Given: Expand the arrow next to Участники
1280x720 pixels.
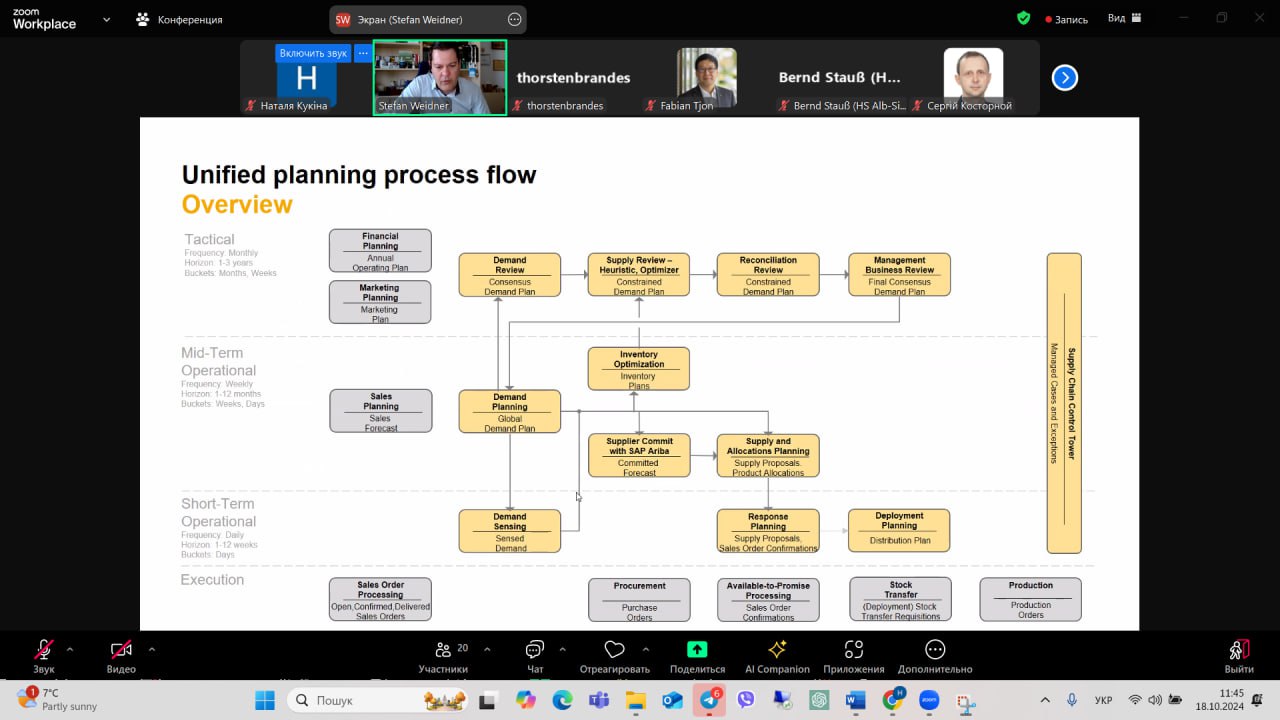Looking at the screenshot, I should pos(487,649).
